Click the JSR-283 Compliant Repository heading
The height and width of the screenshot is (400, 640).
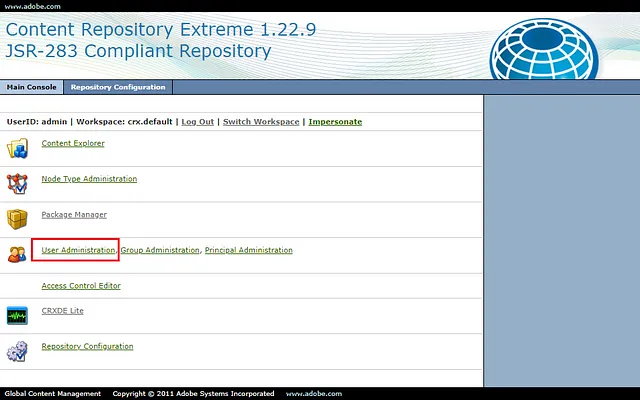[138, 51]
